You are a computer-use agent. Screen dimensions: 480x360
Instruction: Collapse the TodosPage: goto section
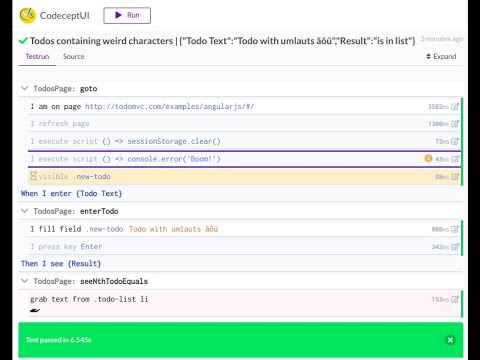point(24,88)
